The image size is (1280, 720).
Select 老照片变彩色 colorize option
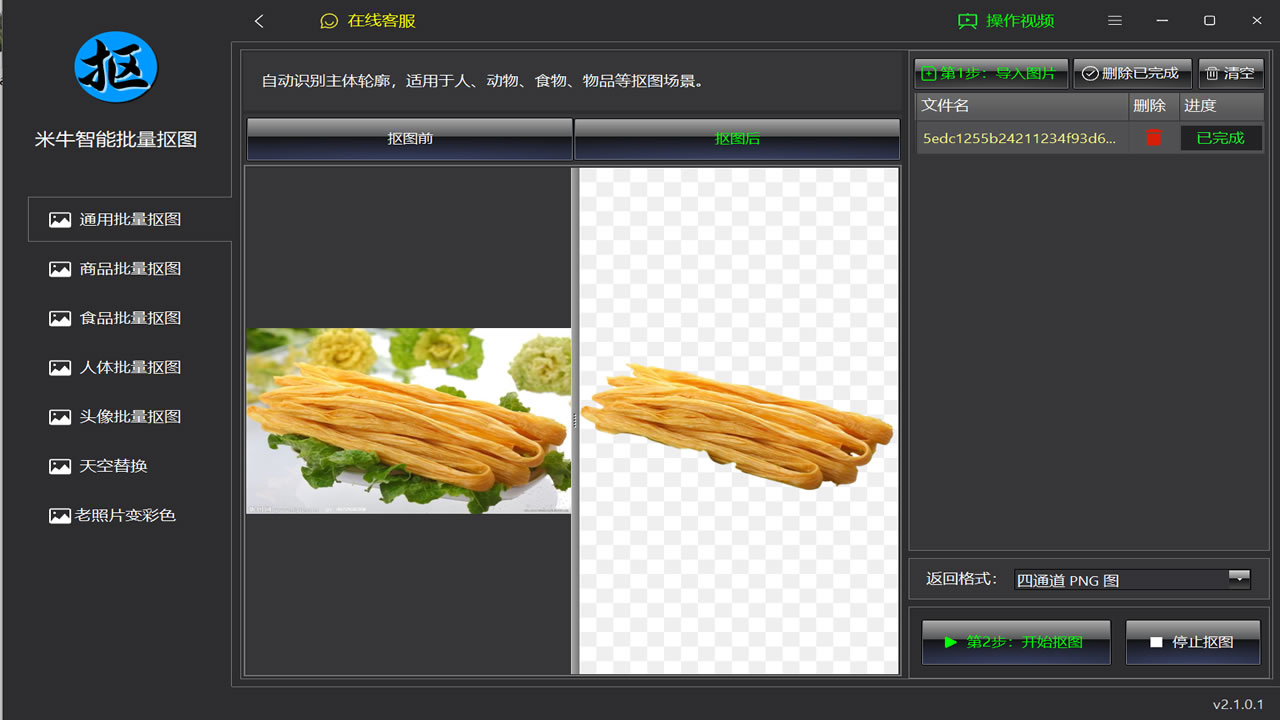coord(125,515)
